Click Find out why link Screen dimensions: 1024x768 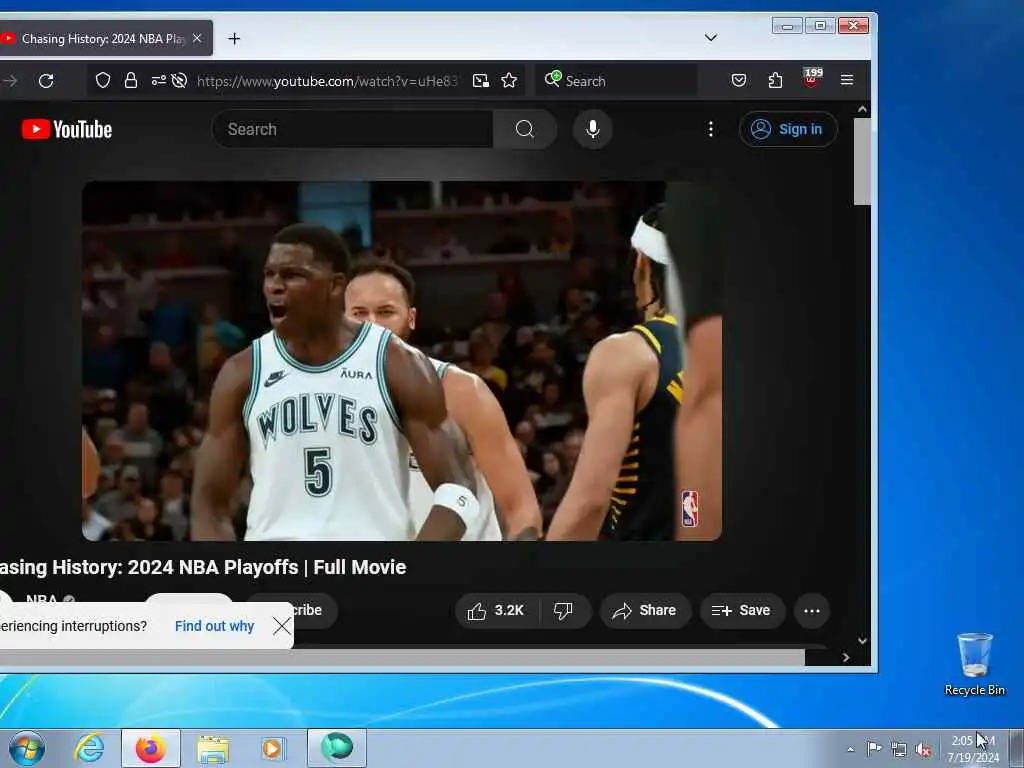[x=214, y=626]
